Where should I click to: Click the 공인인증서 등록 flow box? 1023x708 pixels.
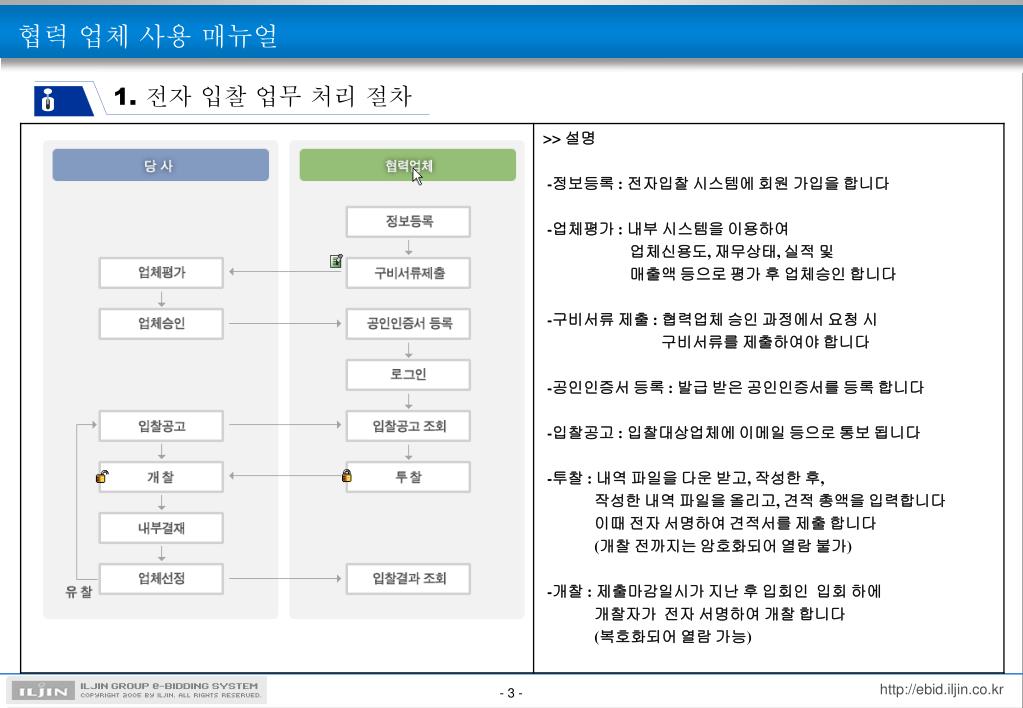coord(408,323)
